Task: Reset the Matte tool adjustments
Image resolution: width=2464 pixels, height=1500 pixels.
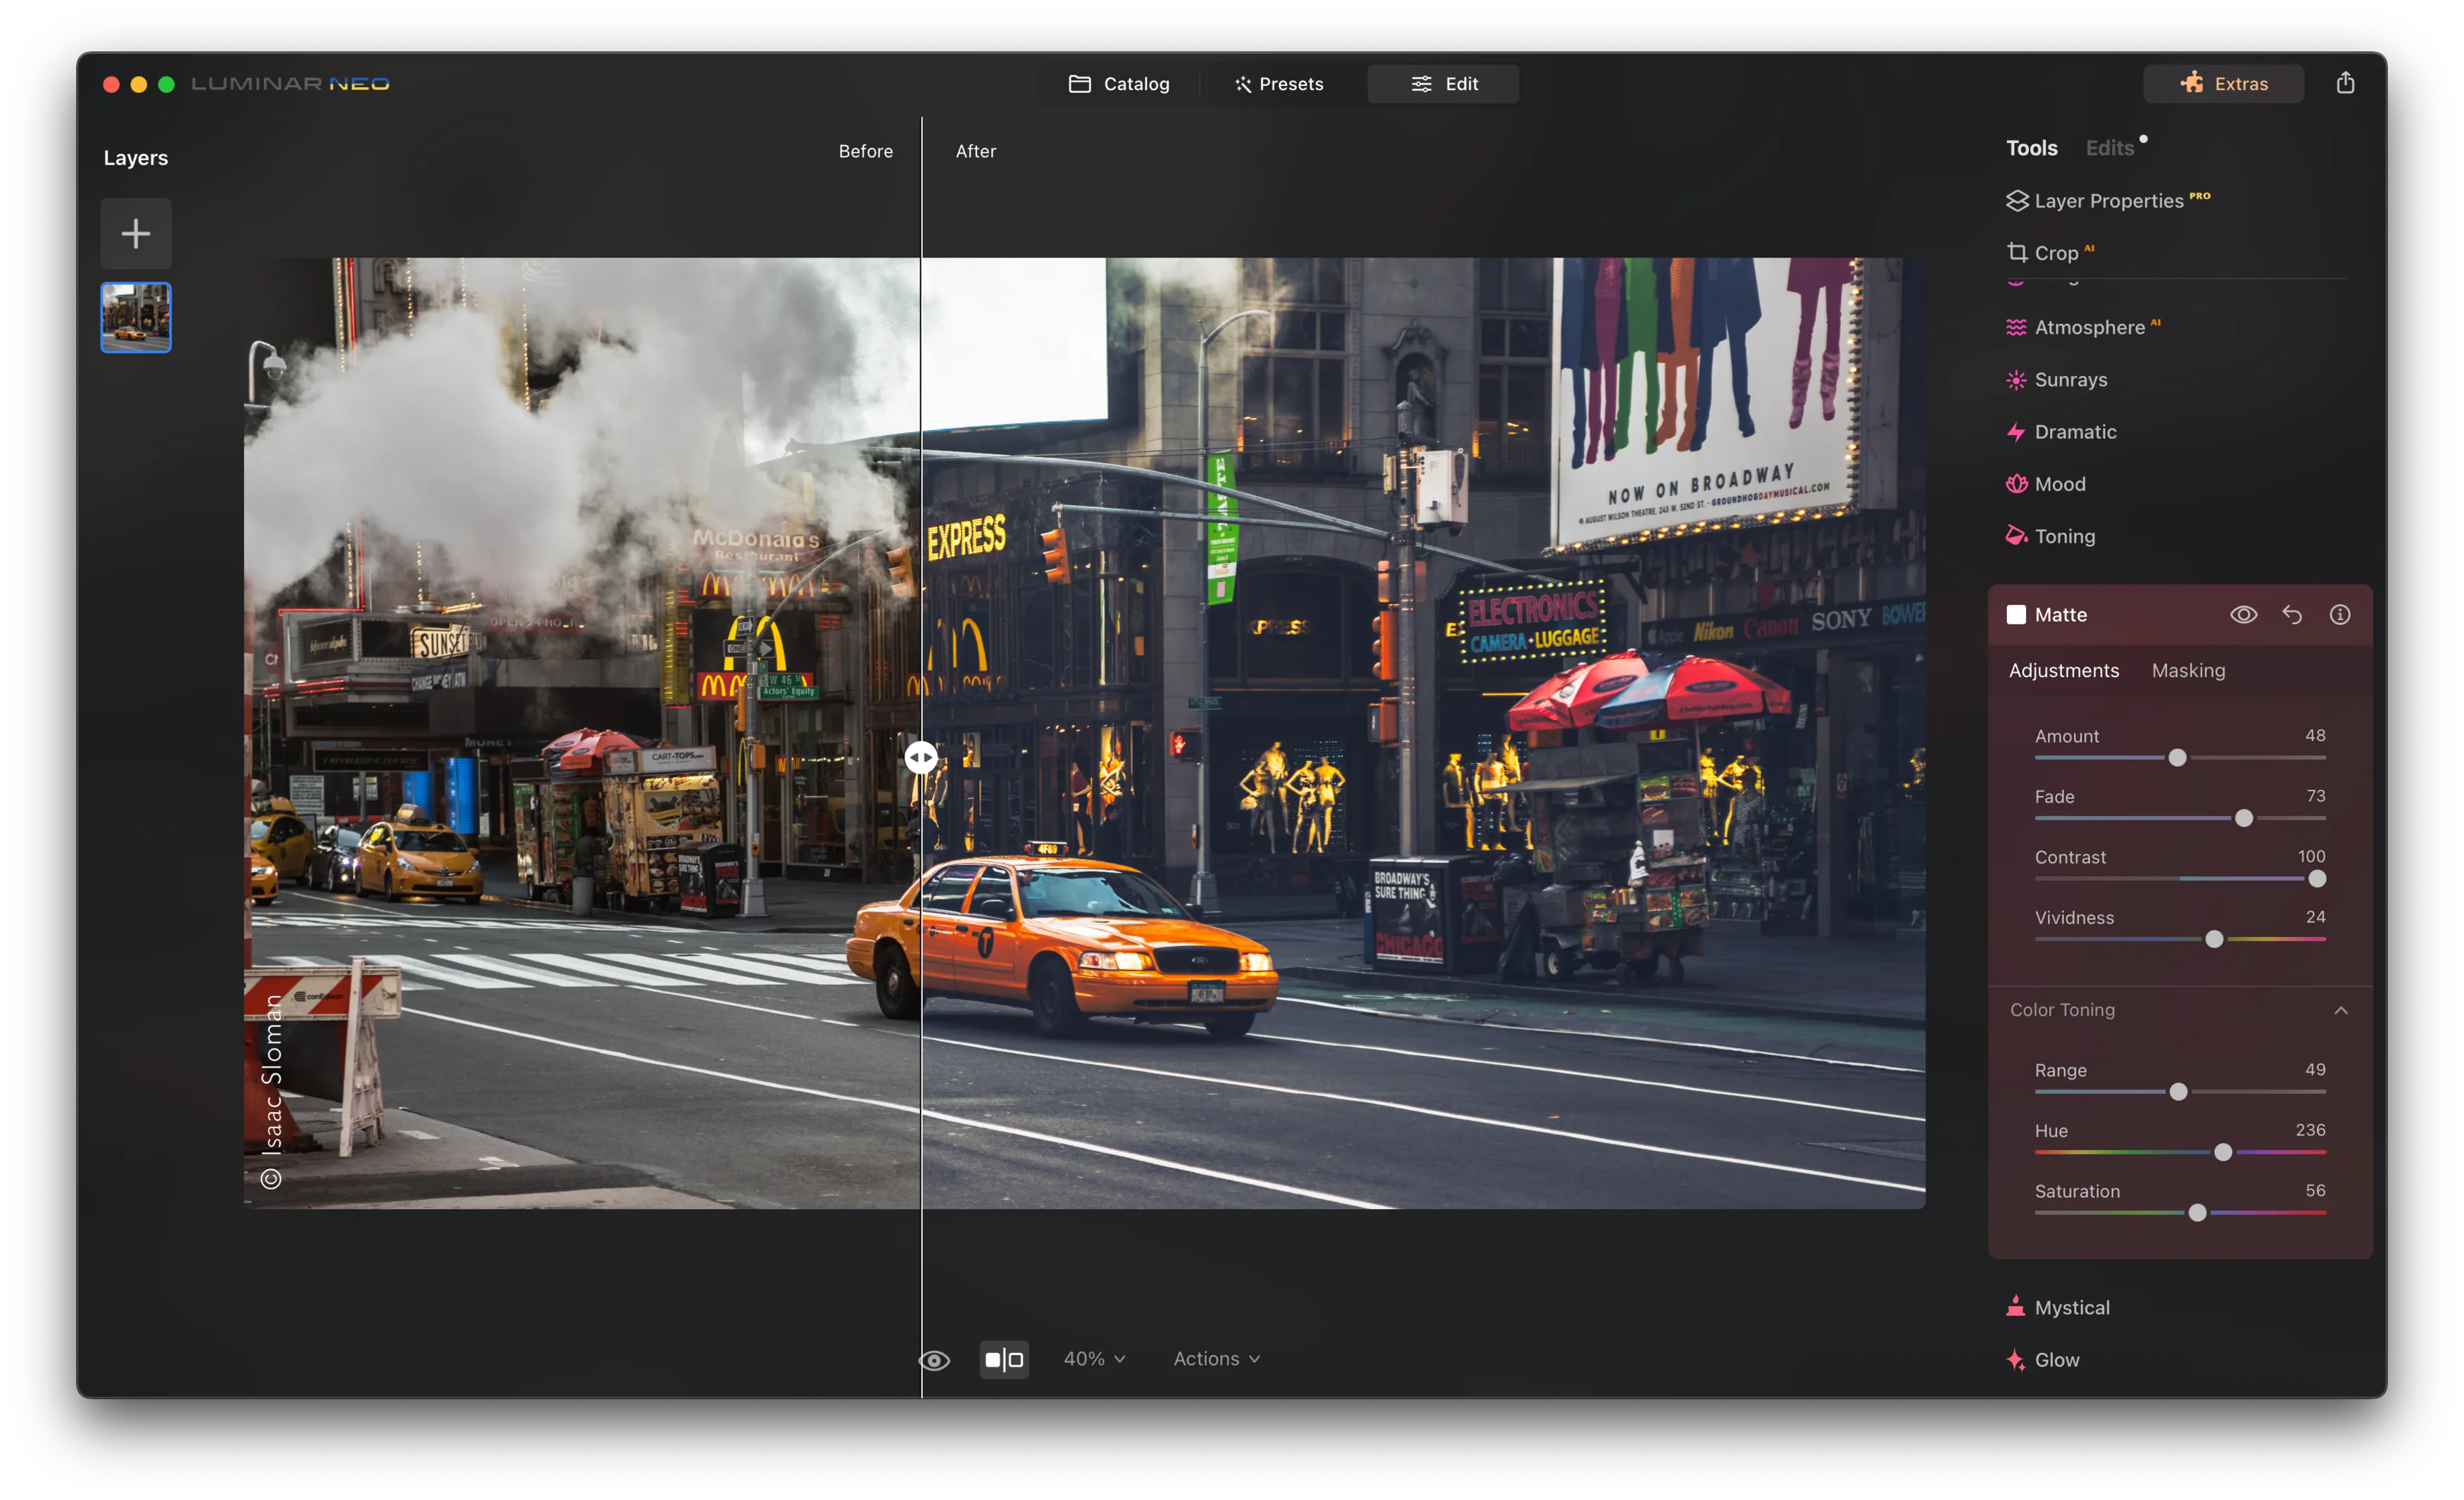Action: 2291,615
